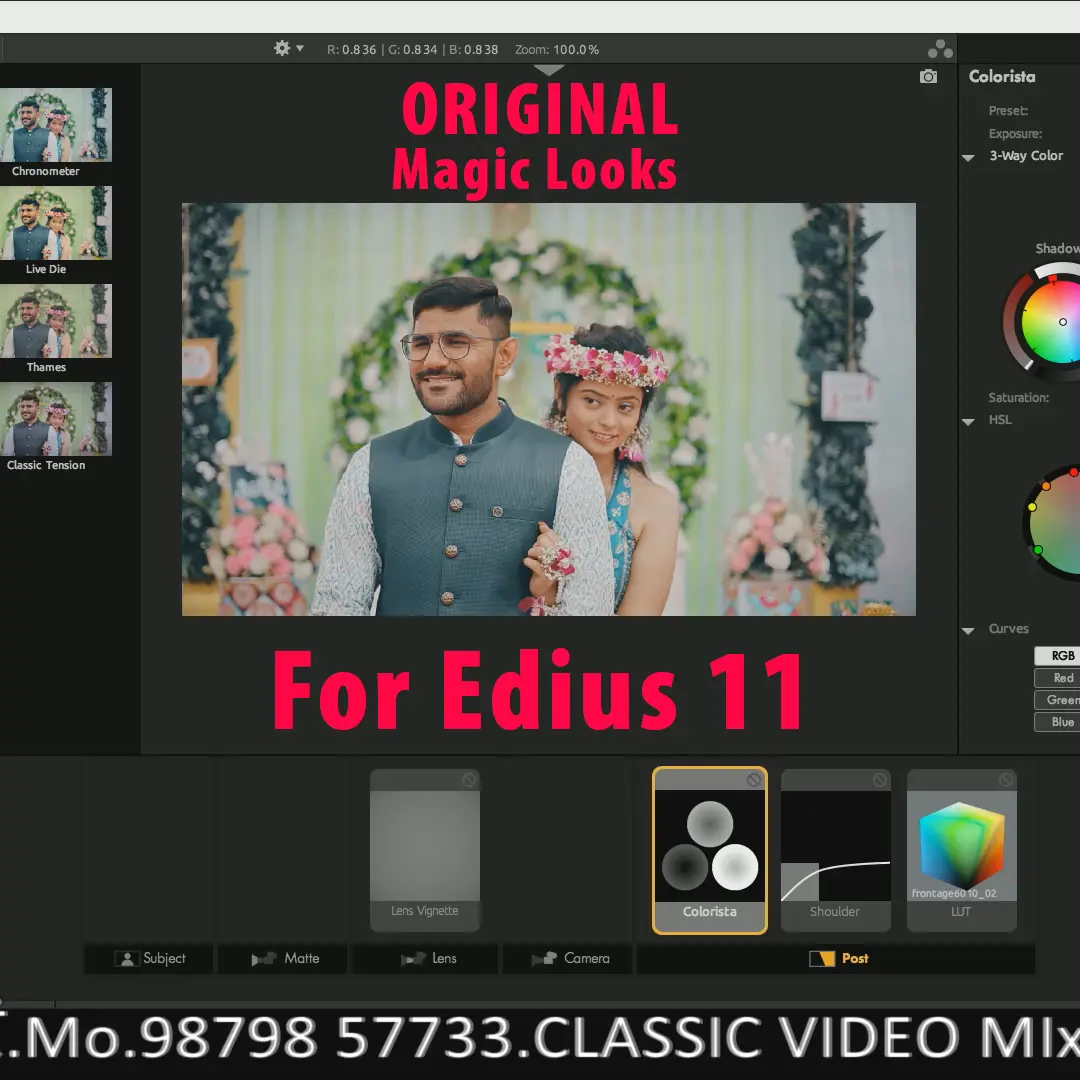Click the "Saturation:" label
1080x1080 pixels.
(x=1019, y=397)
